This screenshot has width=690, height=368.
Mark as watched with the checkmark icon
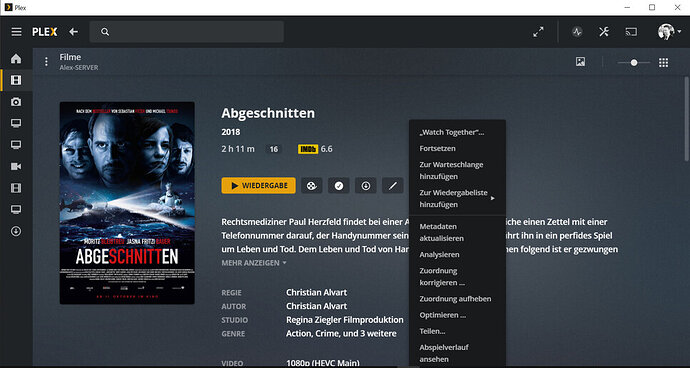coord(339,186)
